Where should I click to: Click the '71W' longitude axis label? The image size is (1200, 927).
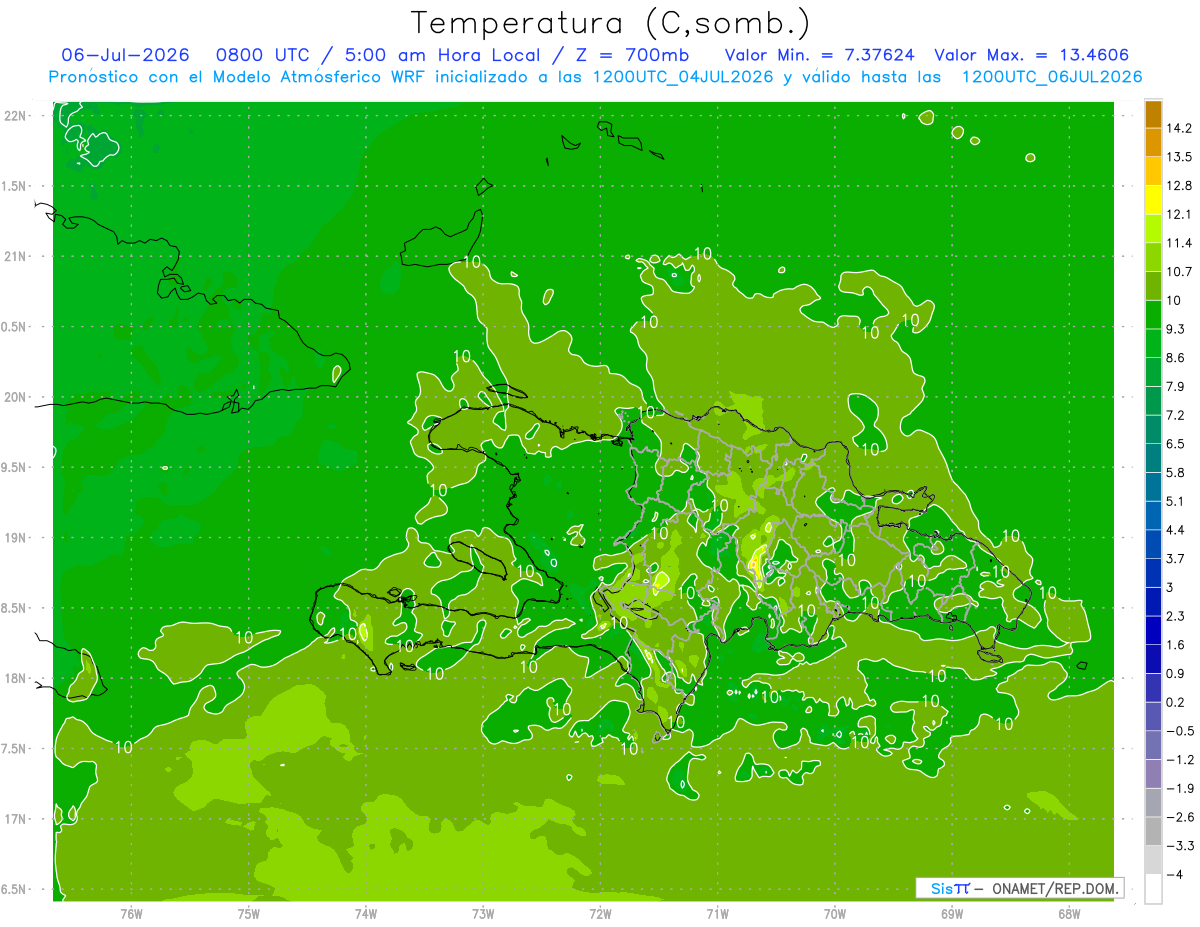pyautogui.click(x=717, y=913)
